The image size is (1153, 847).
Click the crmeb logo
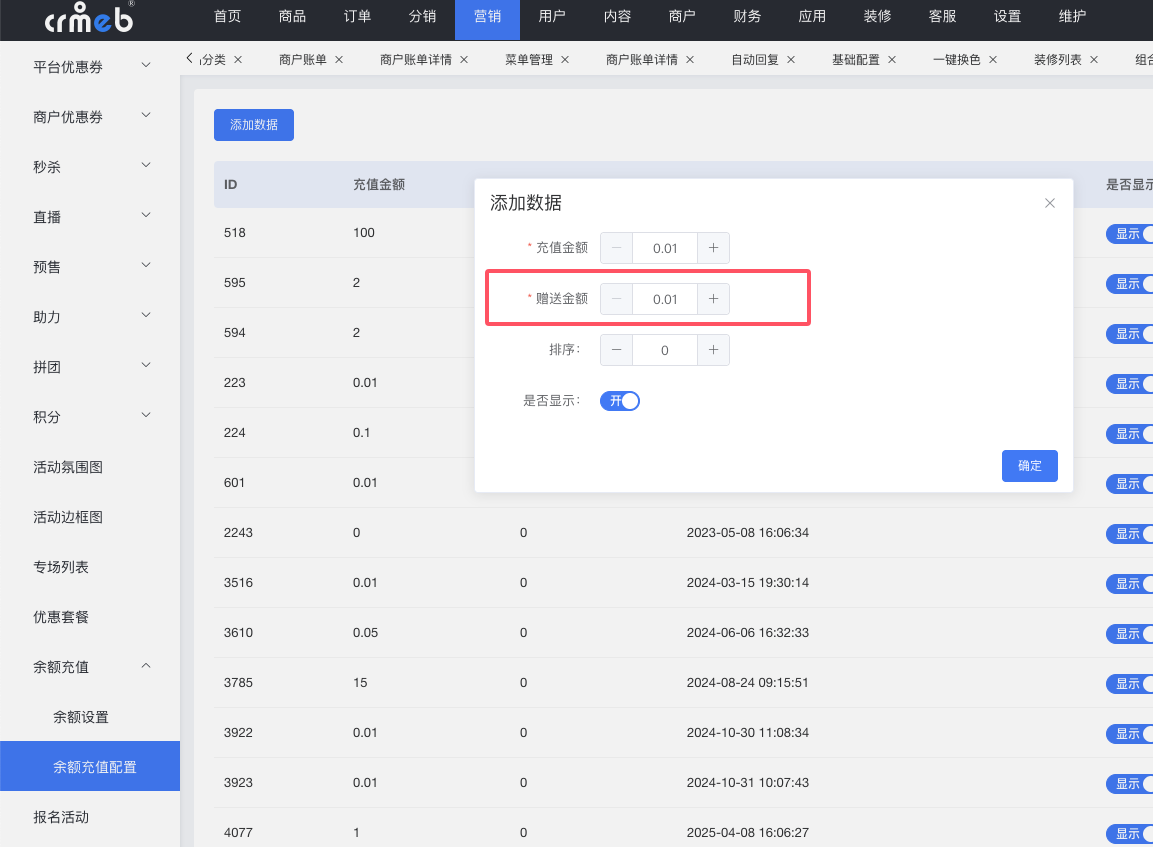(x=90, y=18)
